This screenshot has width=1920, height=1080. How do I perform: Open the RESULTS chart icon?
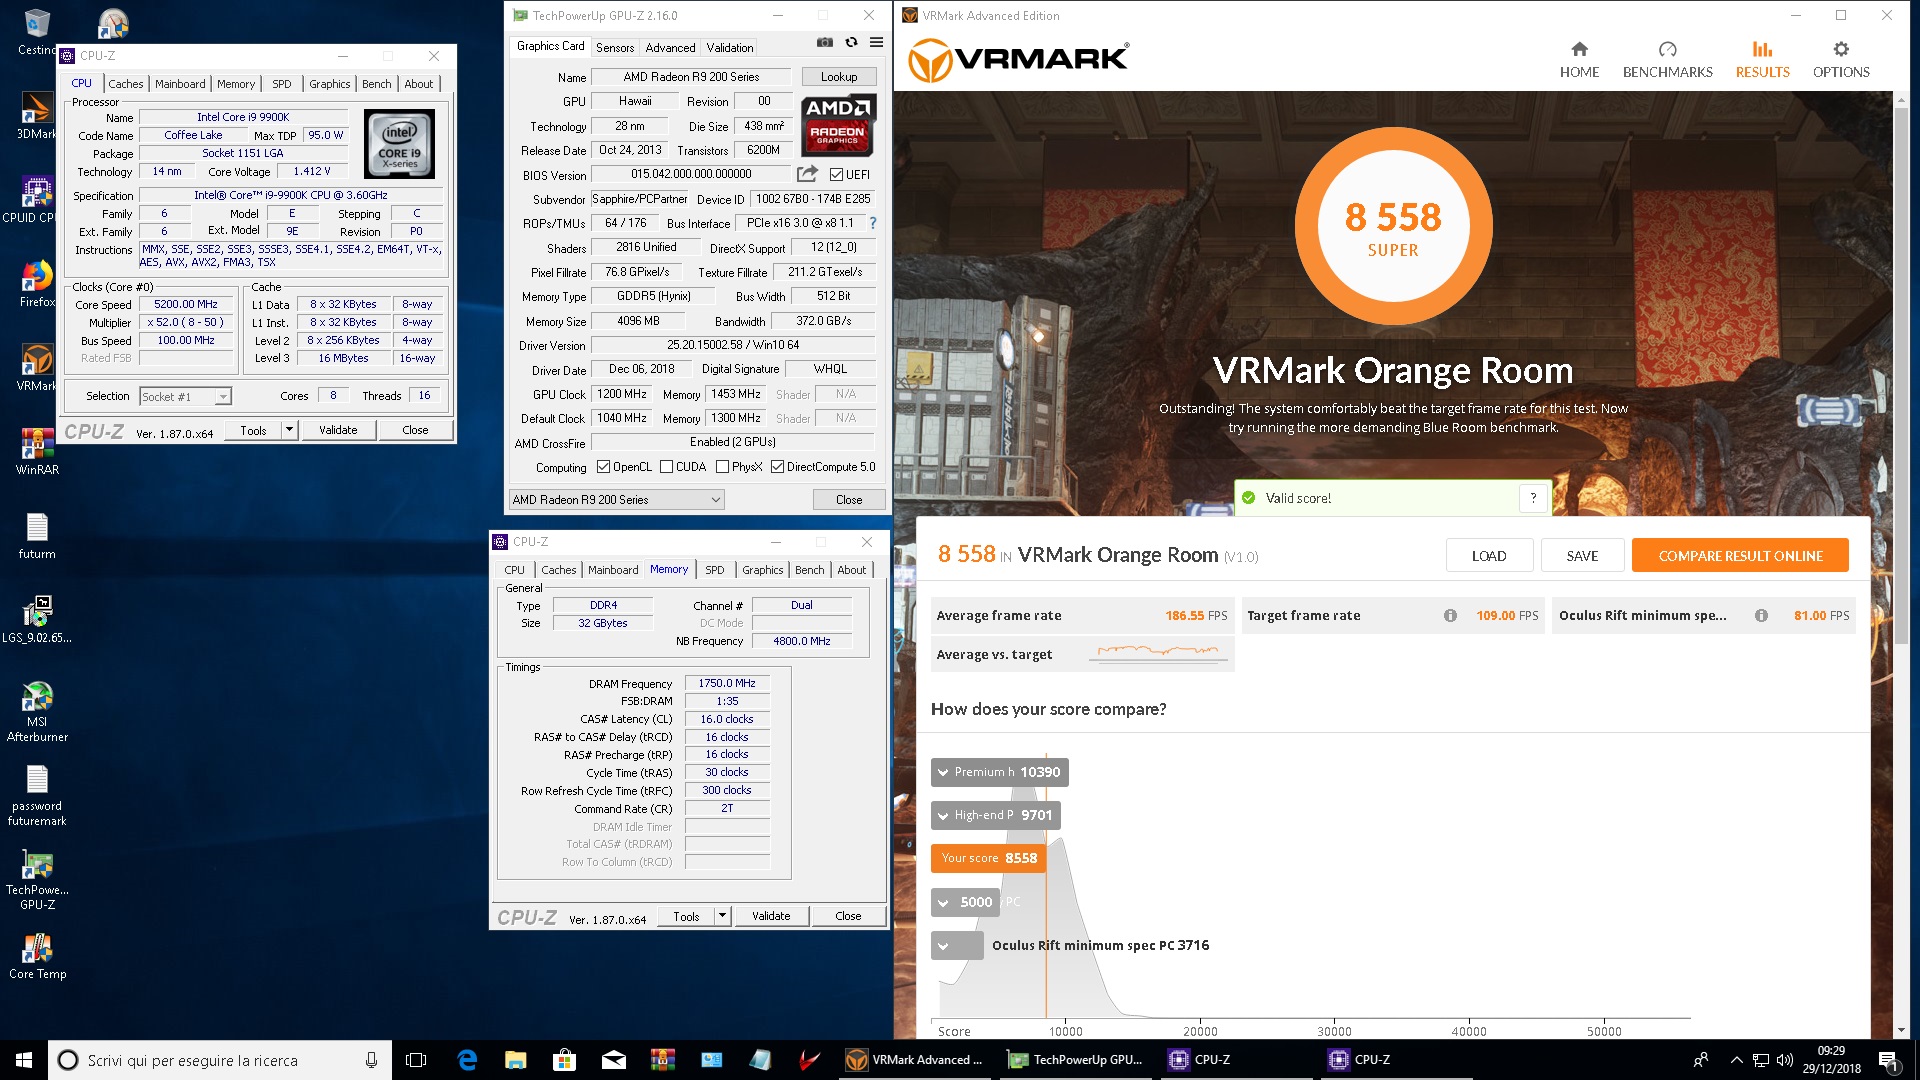pos(1762,49)
